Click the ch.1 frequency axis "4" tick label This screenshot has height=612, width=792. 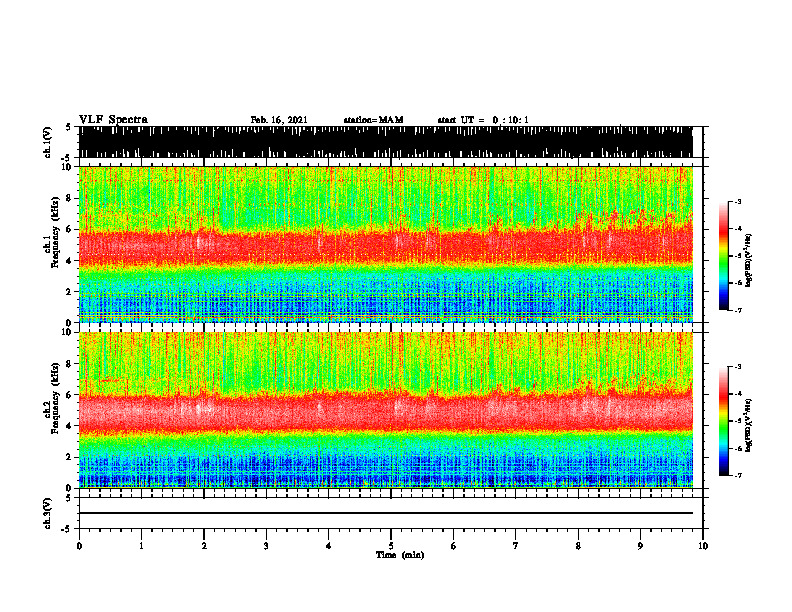point(70,261)
